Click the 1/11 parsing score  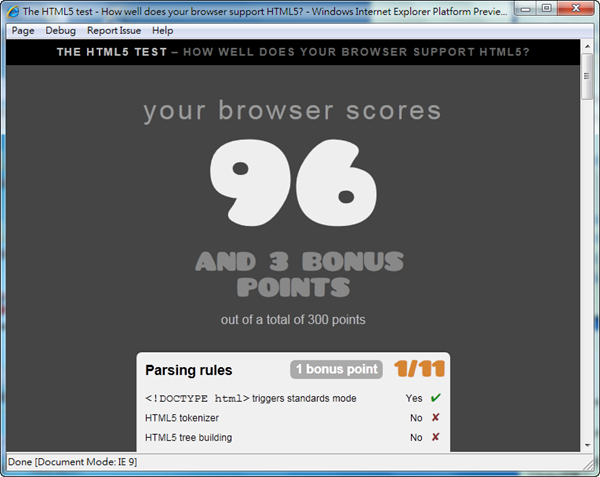point(419,369)
